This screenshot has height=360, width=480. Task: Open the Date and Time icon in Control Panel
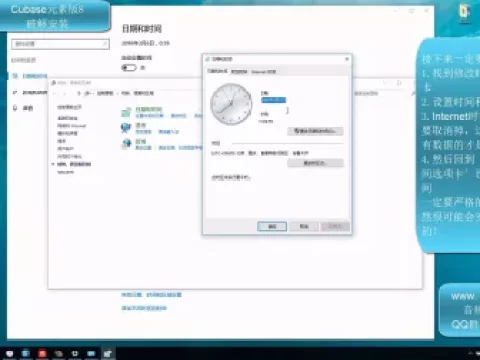point(126,112)
